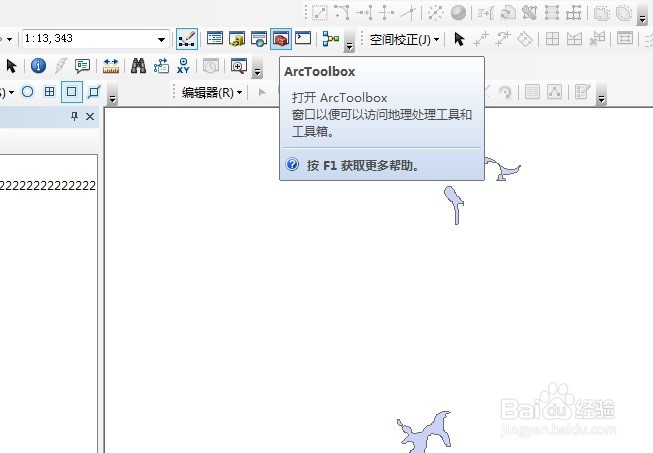
Task: Select the circle drawing tool
Action: (x=27, y=92)
